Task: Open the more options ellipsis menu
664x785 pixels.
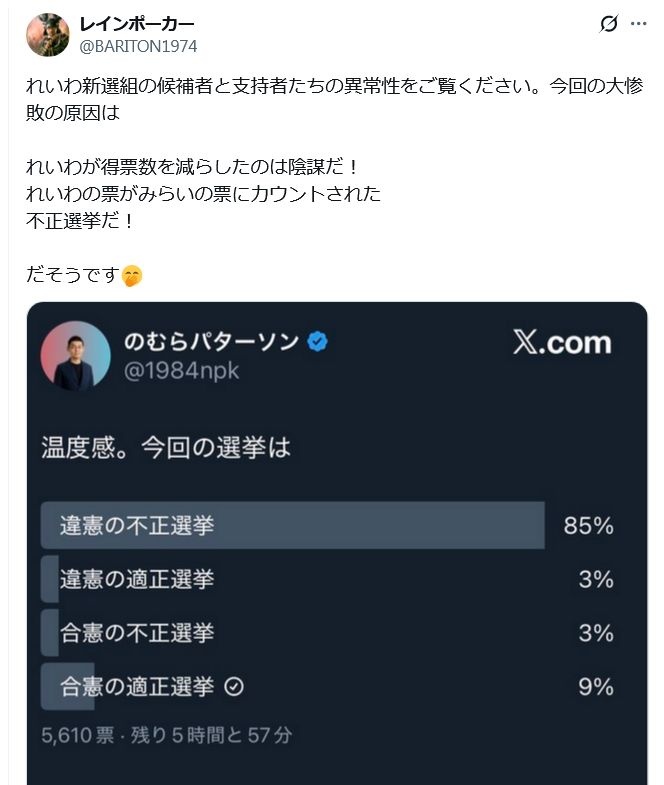Action: pyautogui.click(x=640, y=24)
